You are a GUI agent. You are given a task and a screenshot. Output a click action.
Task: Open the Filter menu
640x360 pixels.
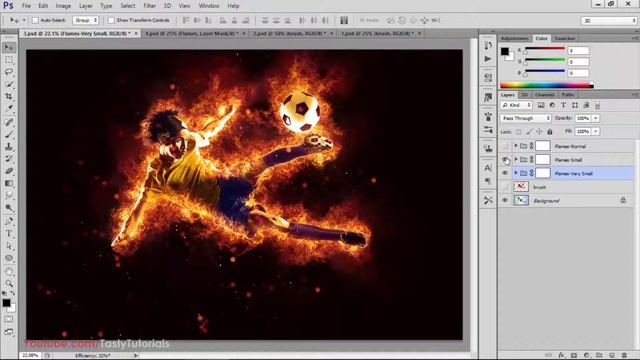[x=149, y=6]
